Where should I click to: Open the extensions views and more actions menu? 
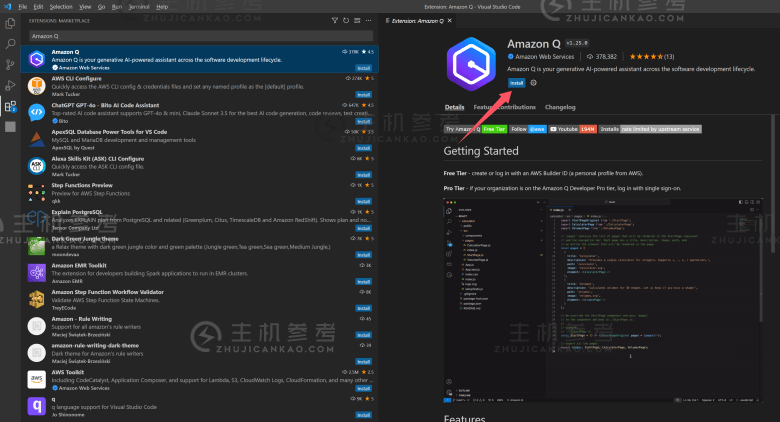point(369,20)
